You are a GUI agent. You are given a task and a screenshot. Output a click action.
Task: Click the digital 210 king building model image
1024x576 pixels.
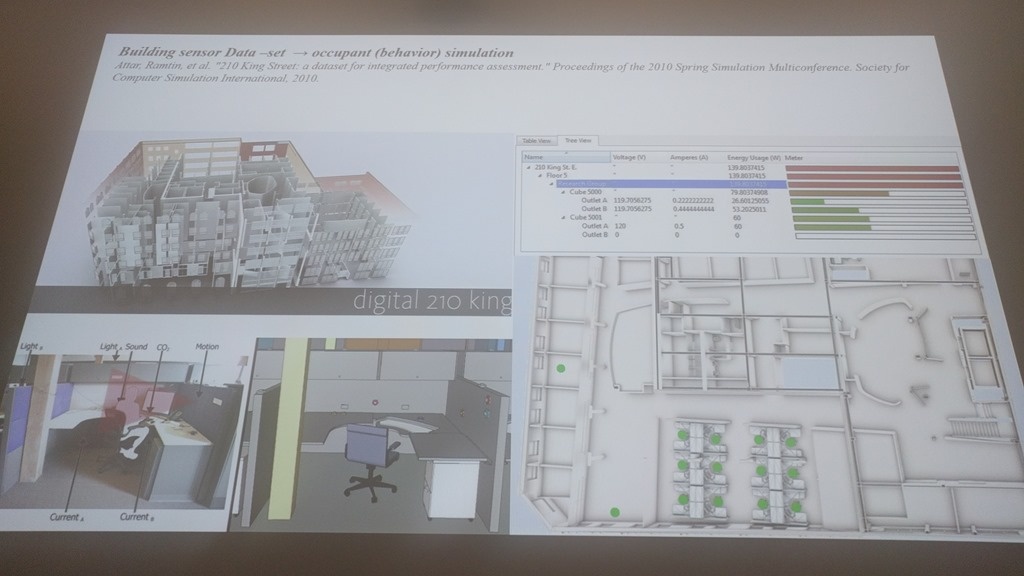[x=250, y=215]
